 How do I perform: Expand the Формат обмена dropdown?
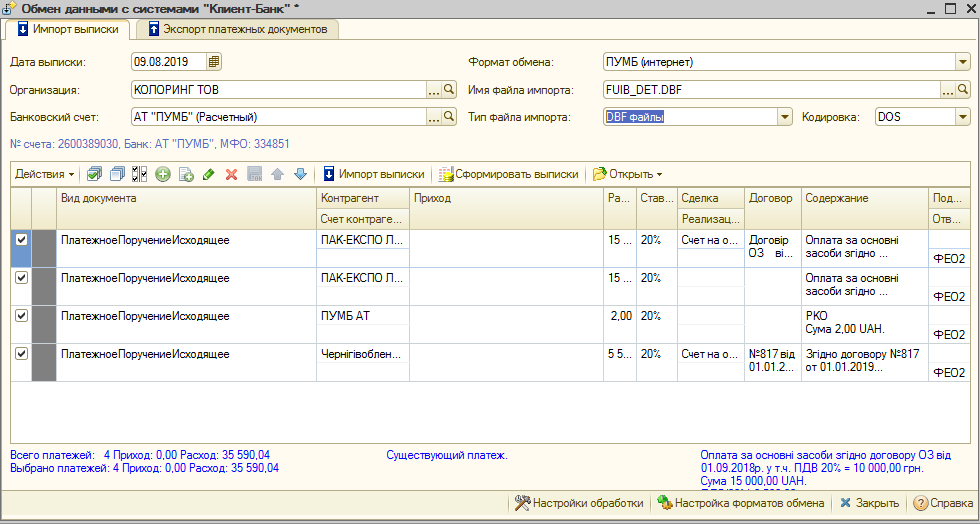coord(962,62)
